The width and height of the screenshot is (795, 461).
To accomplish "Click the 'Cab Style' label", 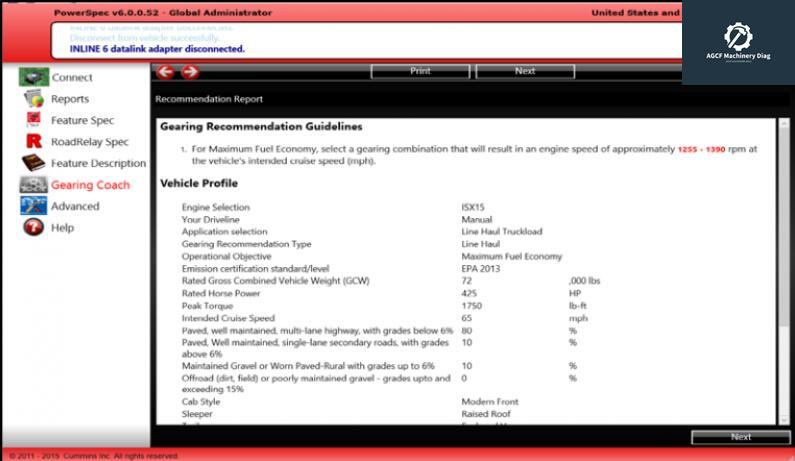I will click(x=201, y=402).
